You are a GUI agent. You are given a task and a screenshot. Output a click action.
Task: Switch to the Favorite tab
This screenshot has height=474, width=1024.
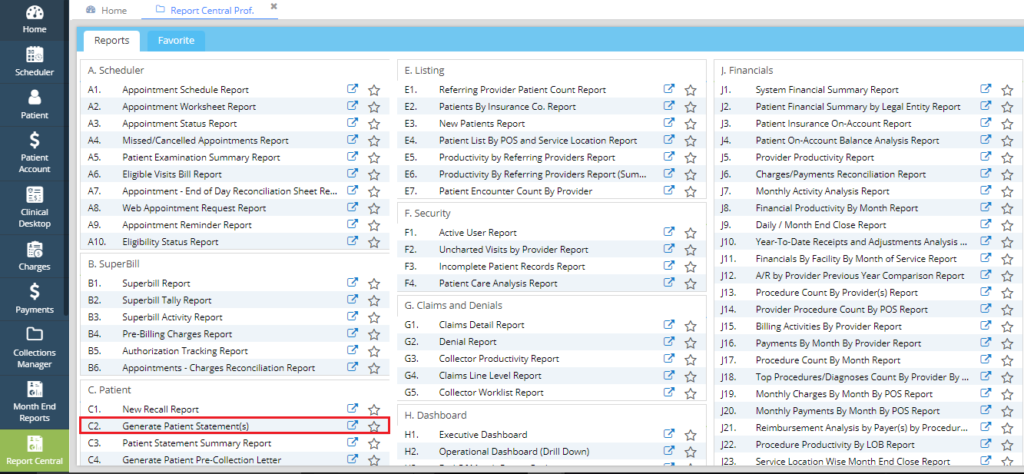(176, 41)
